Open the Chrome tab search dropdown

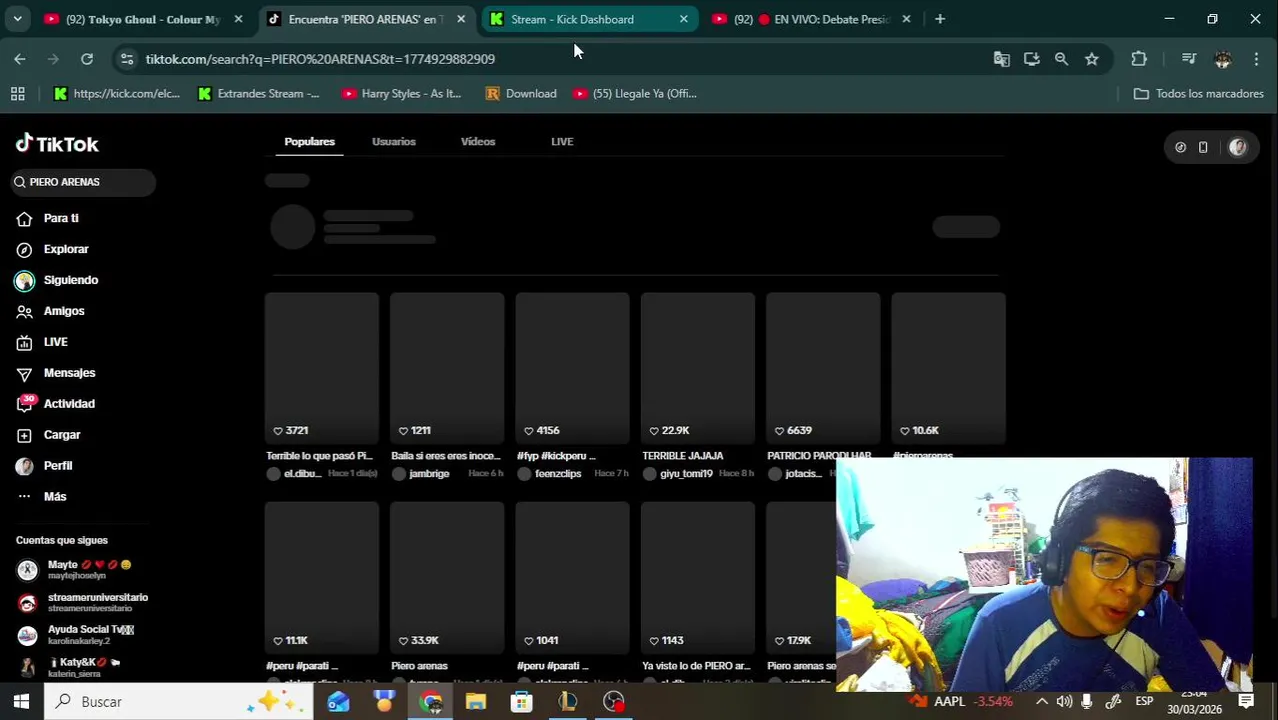pos(17,19)
